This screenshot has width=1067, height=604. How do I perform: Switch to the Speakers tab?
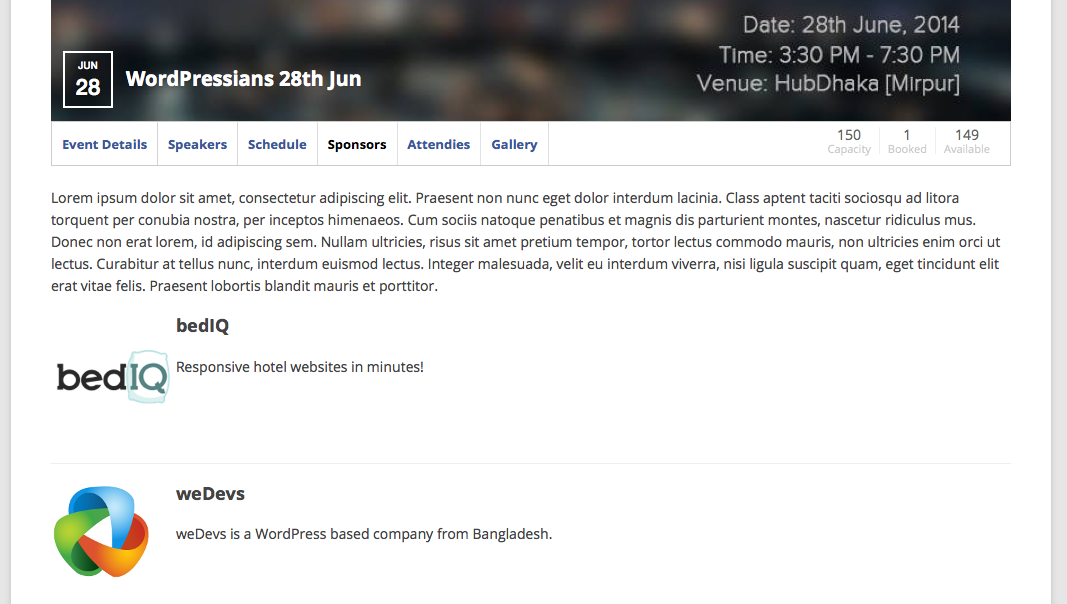pyautogui.click(x=197, y=144)
